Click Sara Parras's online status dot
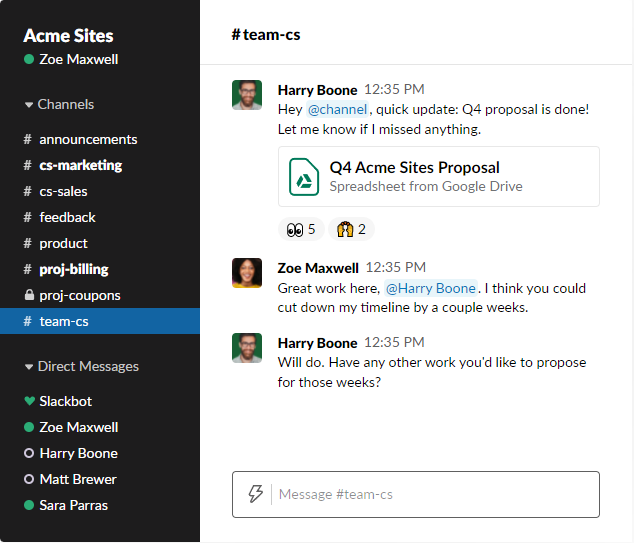This screenshot has height=543, width=634. click(29, 505)
